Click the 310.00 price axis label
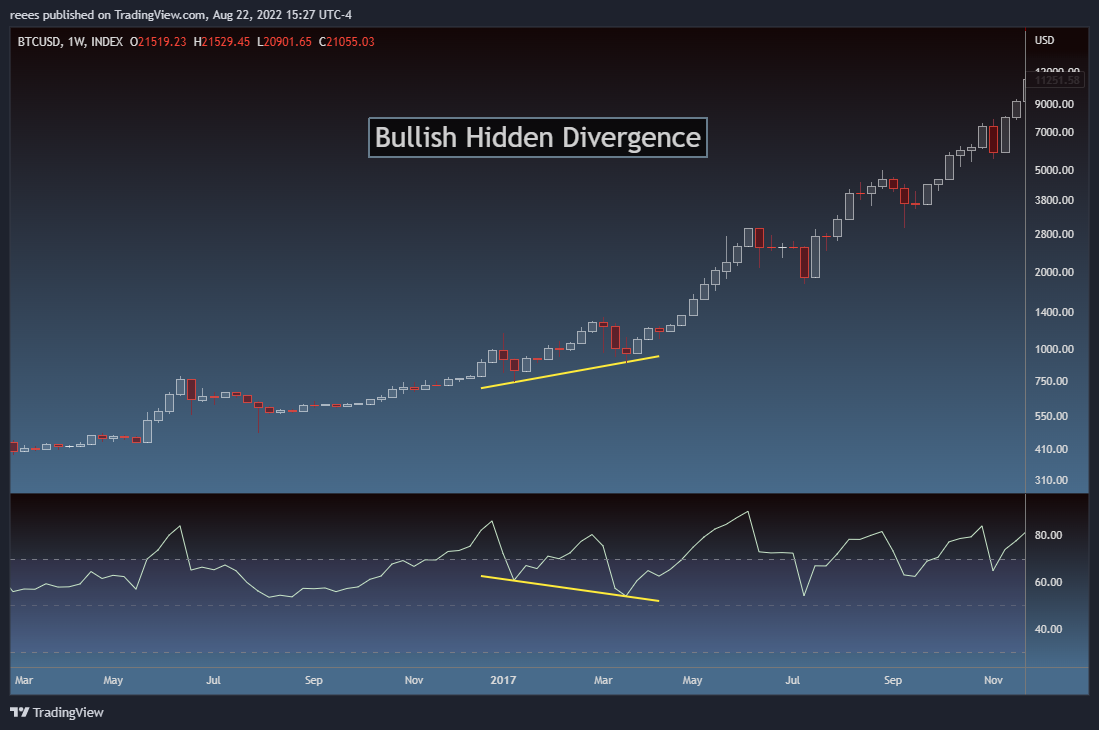The height and width of the screenshot is (730, 1099). pos(1051,480)
